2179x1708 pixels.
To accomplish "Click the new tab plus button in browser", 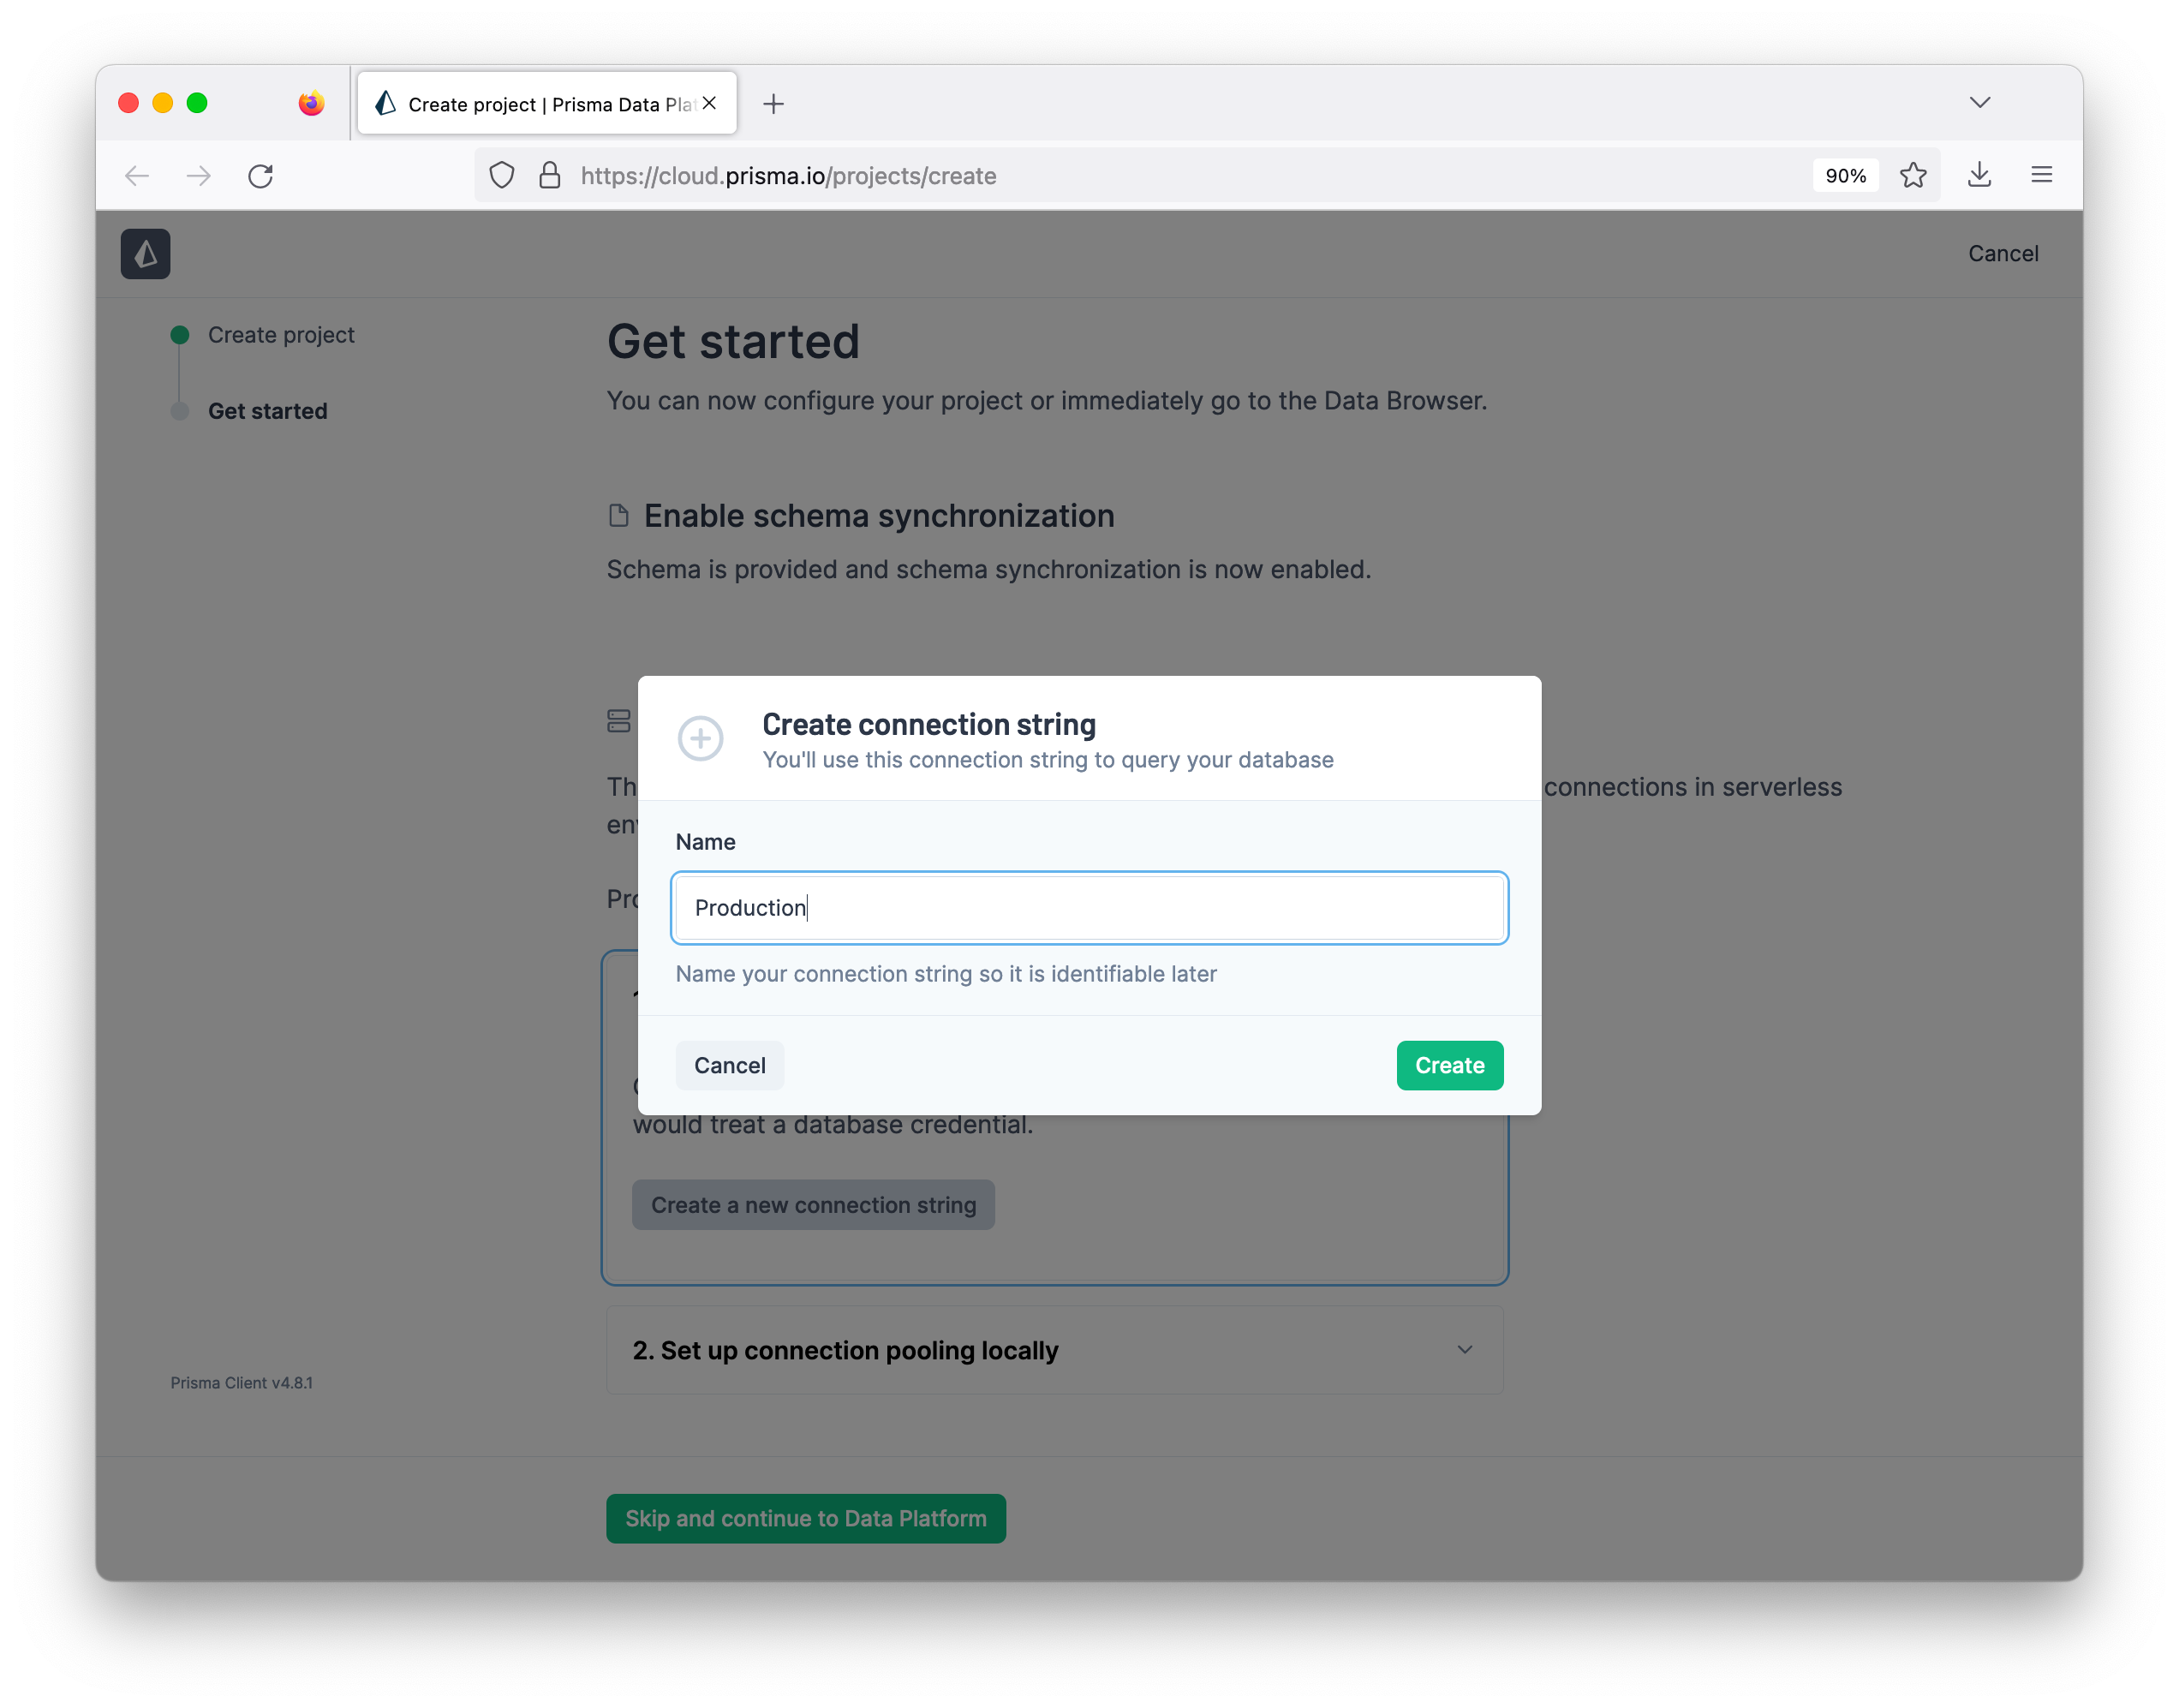I will click(x=771, y=103).
